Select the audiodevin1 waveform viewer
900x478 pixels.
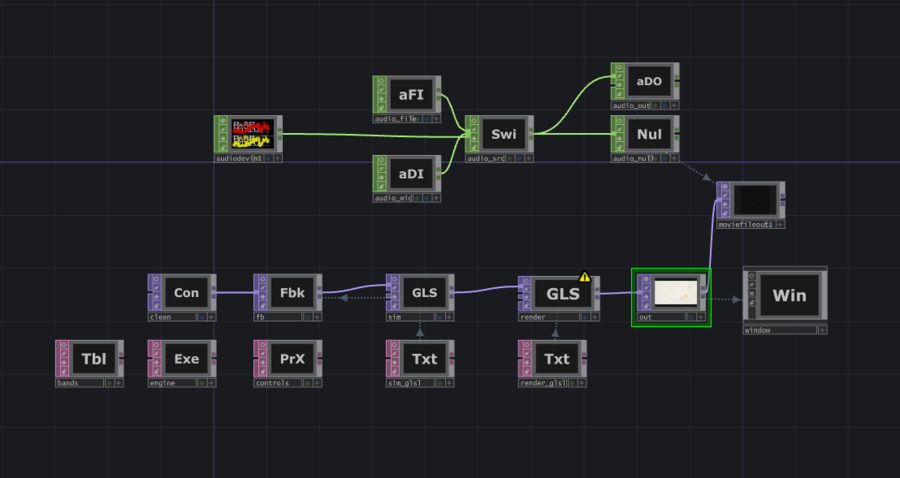[253, 134]
